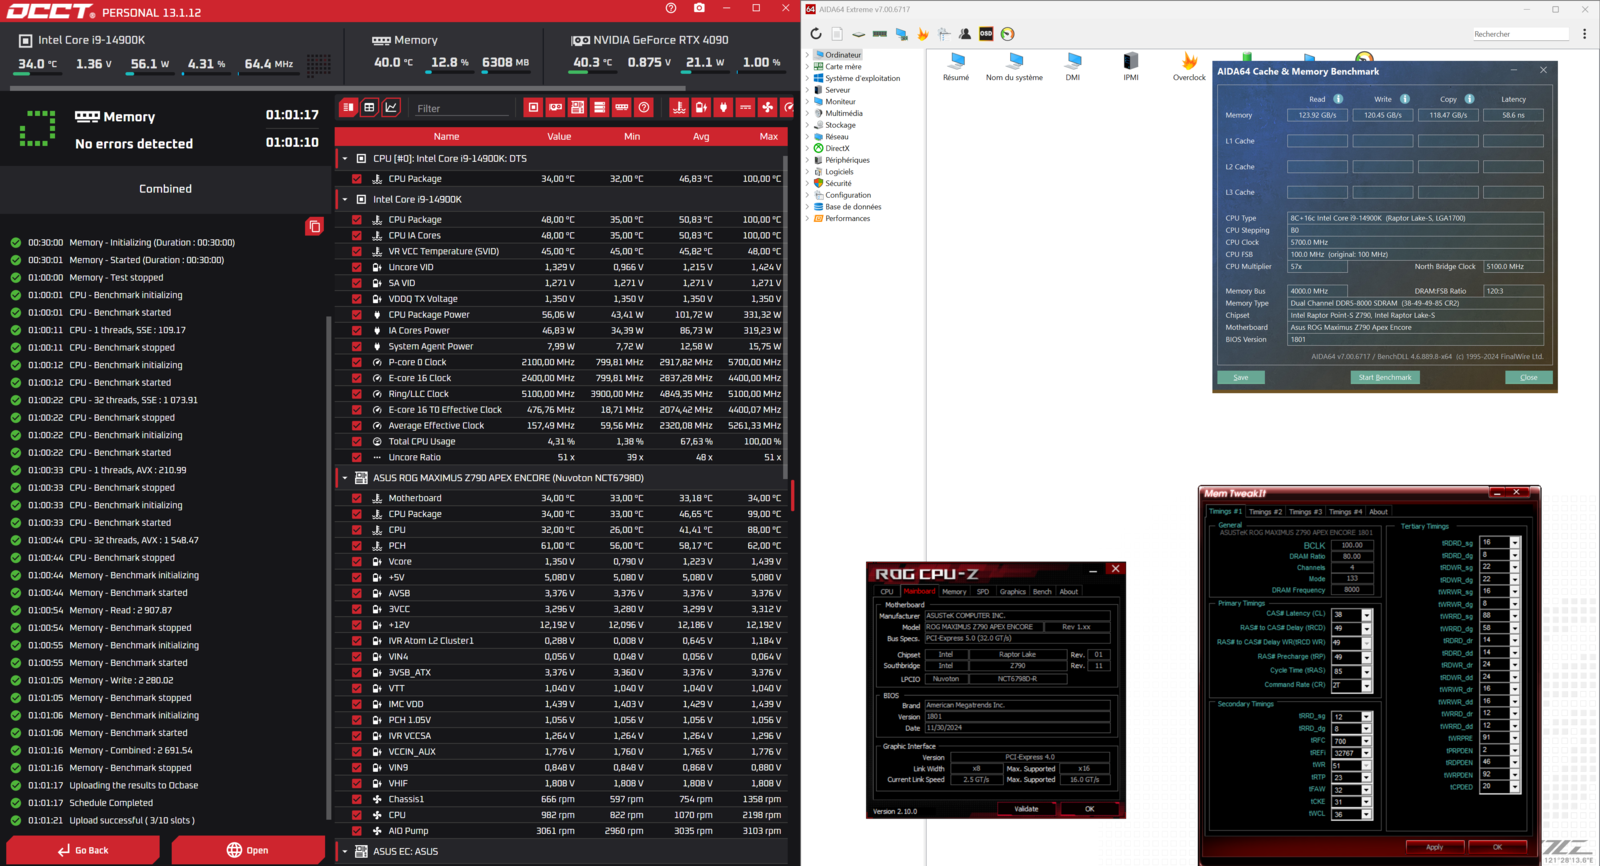Viewport: 1600px width, 866px height.
Task: Click Start Benchmark in AIDA64 benchmark window
Action: pyautogui.click(x=1385, y=377)
